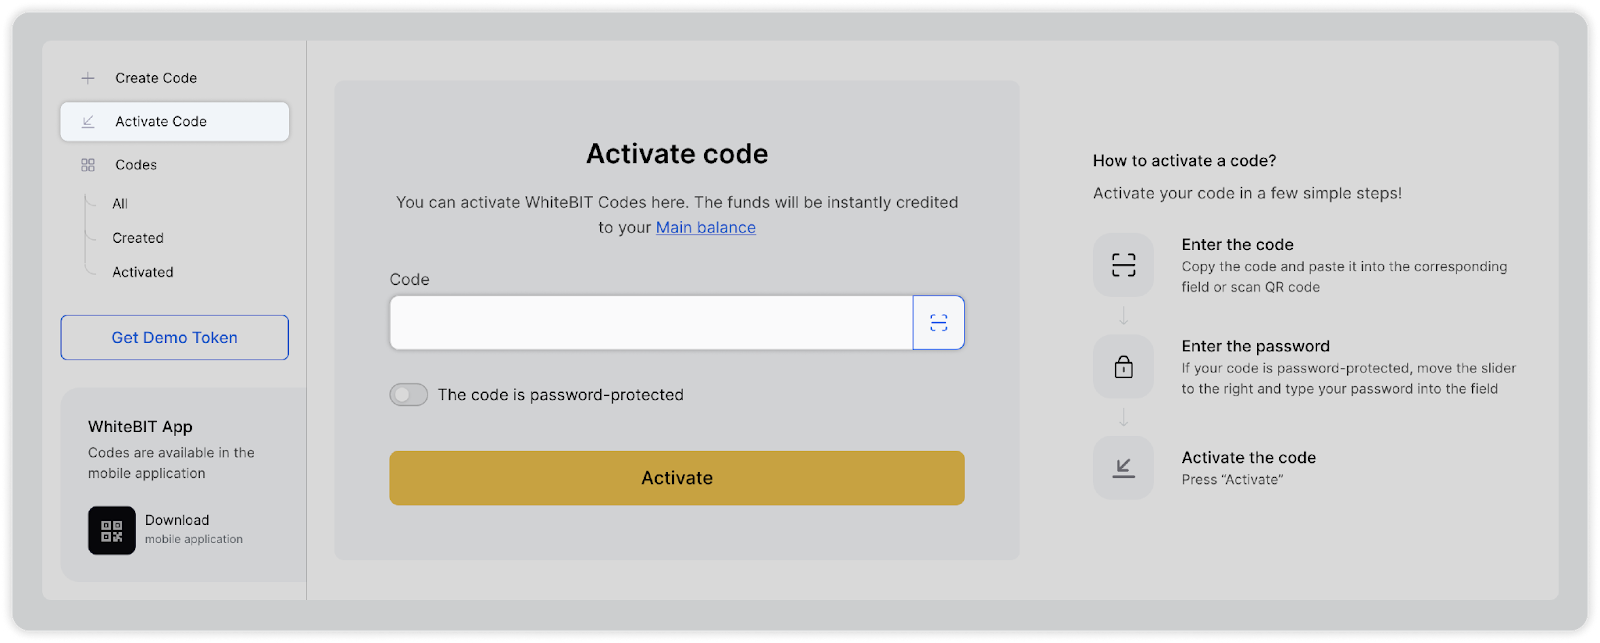
Task: Click the Download QR code app icon
Action: pyautogui.click(x=112, y=530)
